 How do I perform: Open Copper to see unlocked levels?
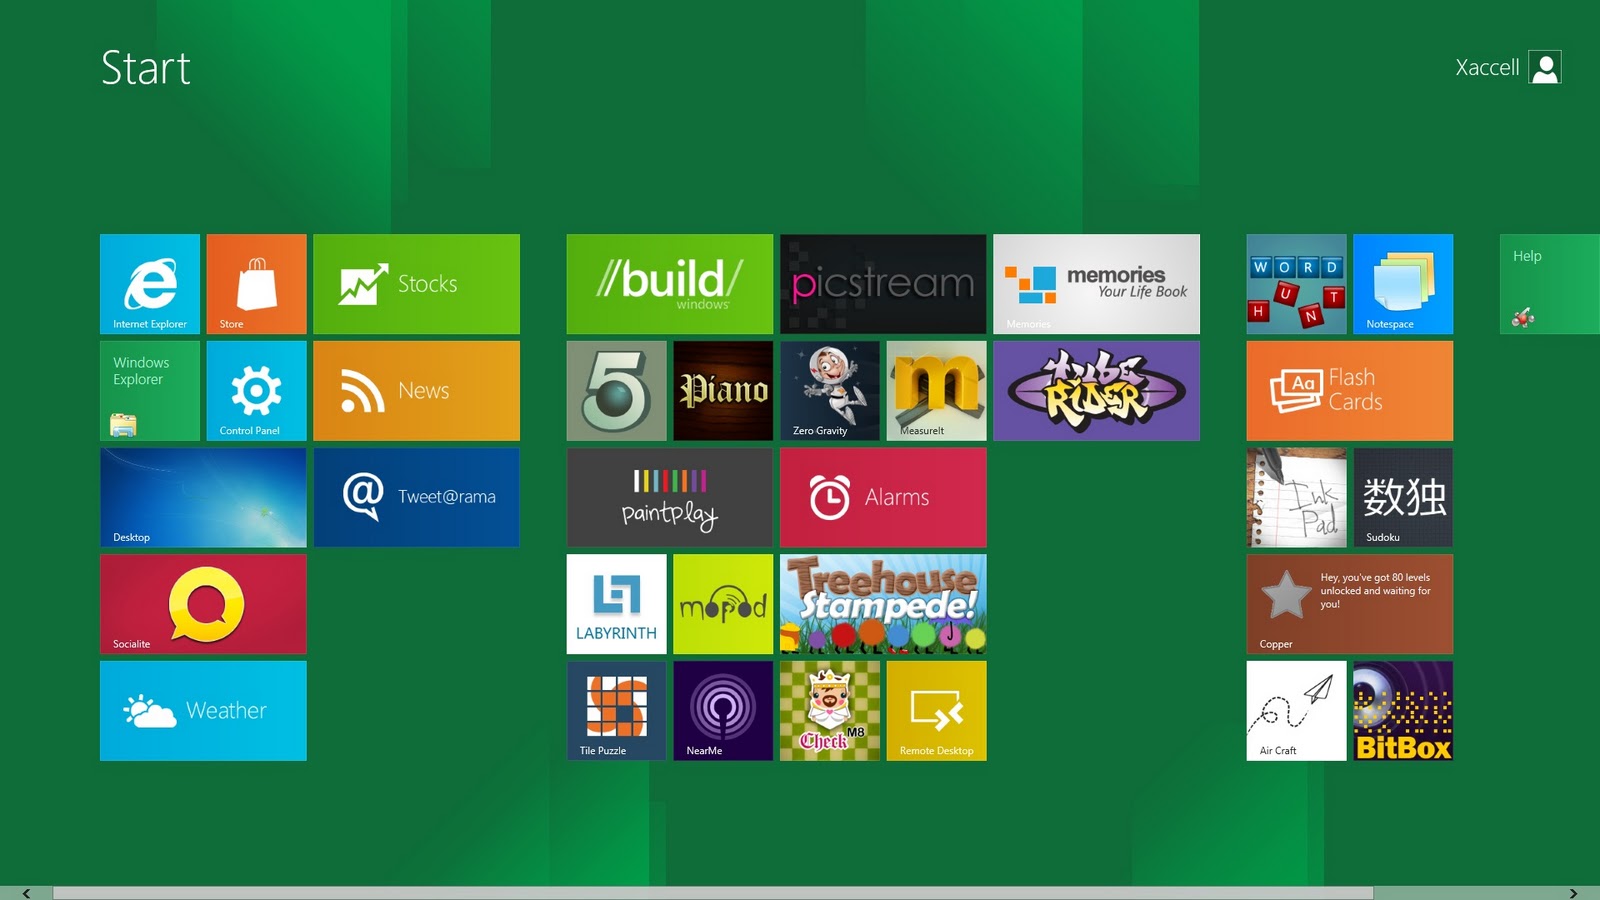[x=1348, y=603]
